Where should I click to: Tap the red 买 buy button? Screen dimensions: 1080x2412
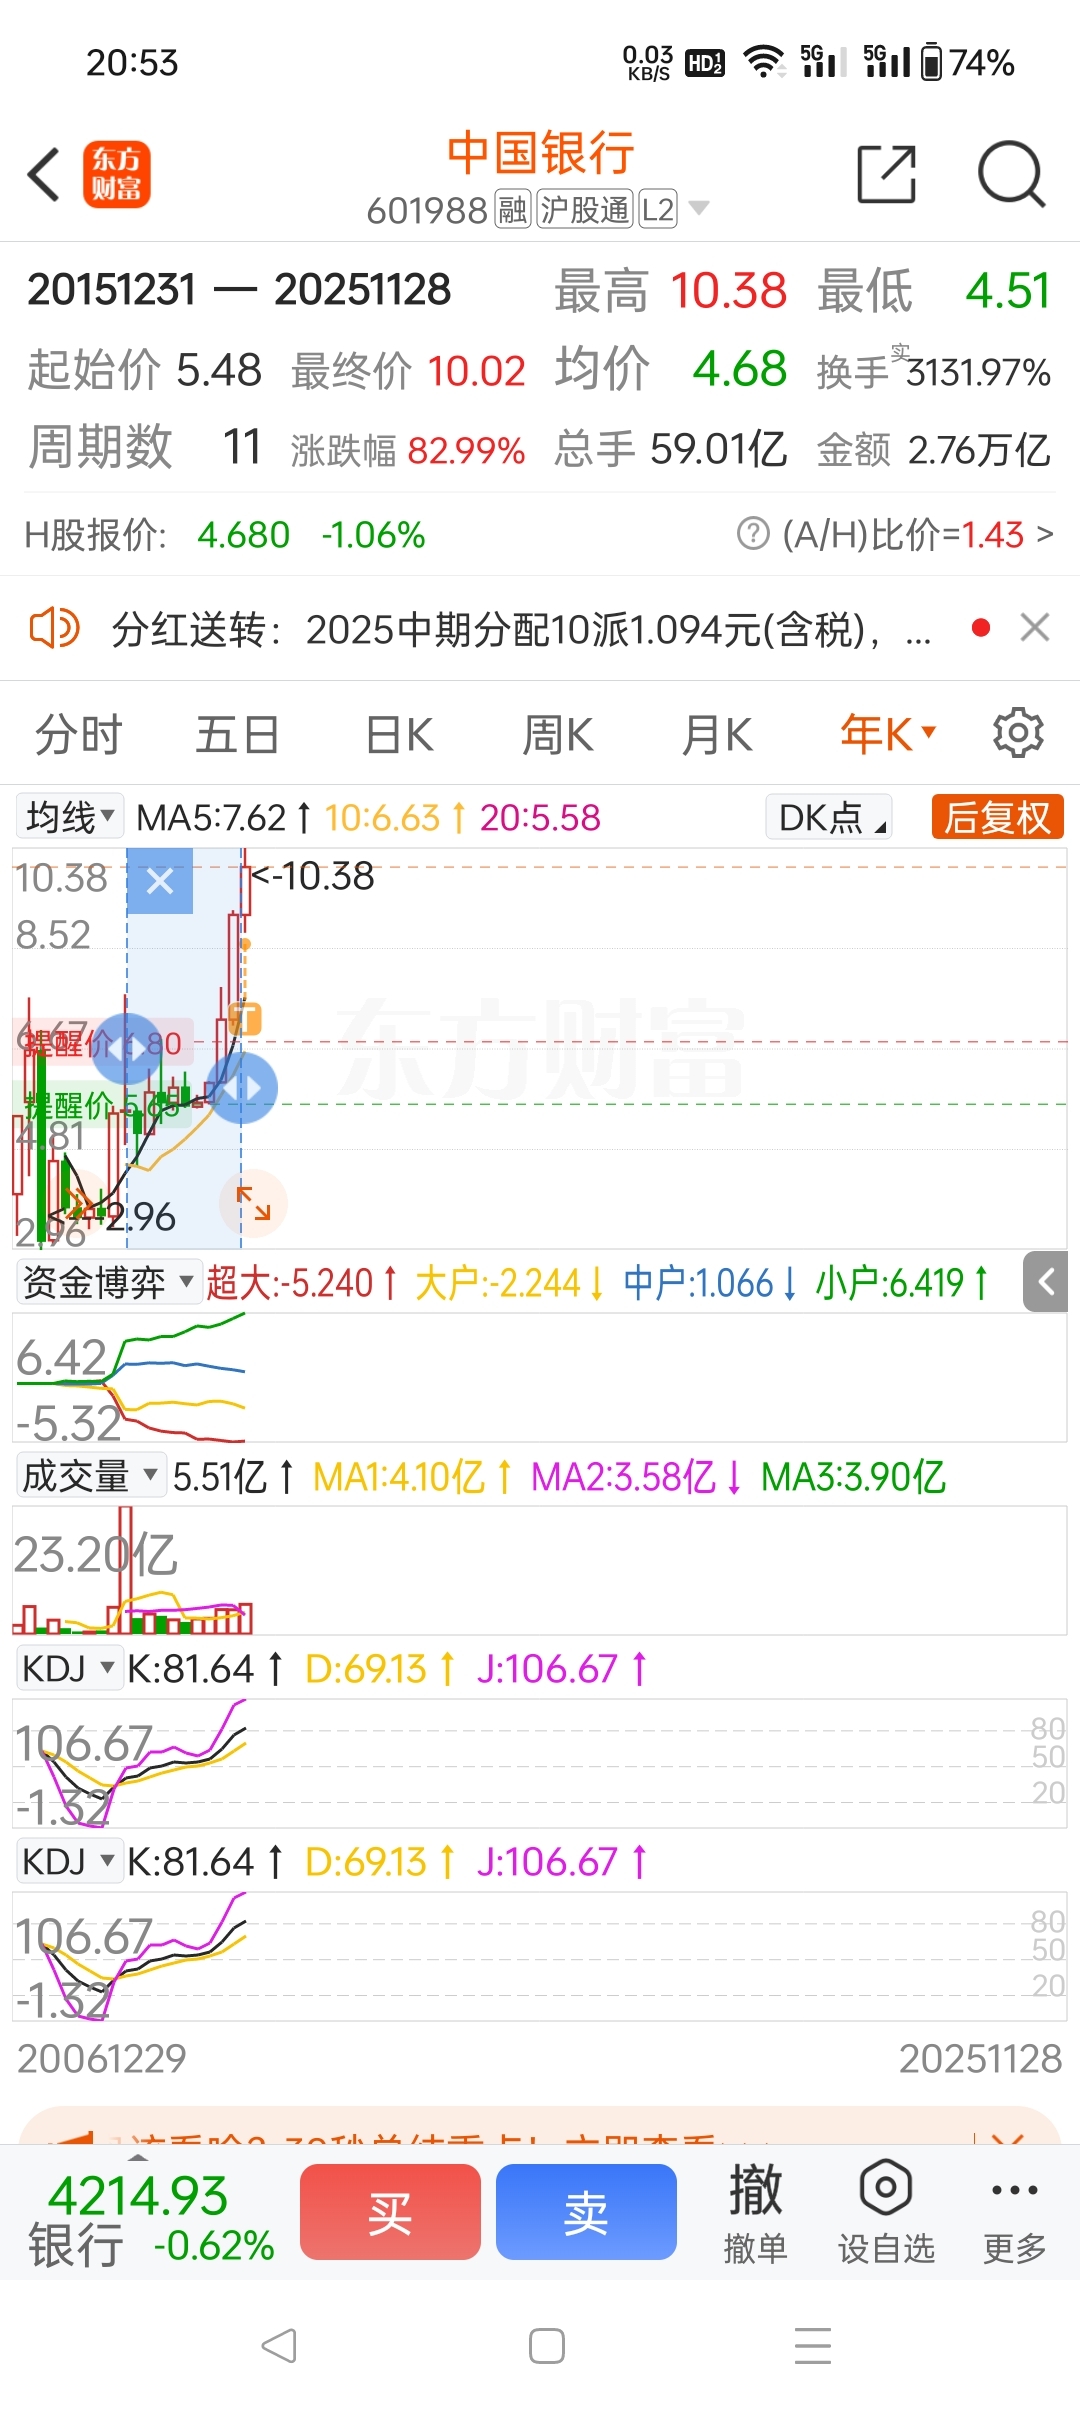(390, 2212)
